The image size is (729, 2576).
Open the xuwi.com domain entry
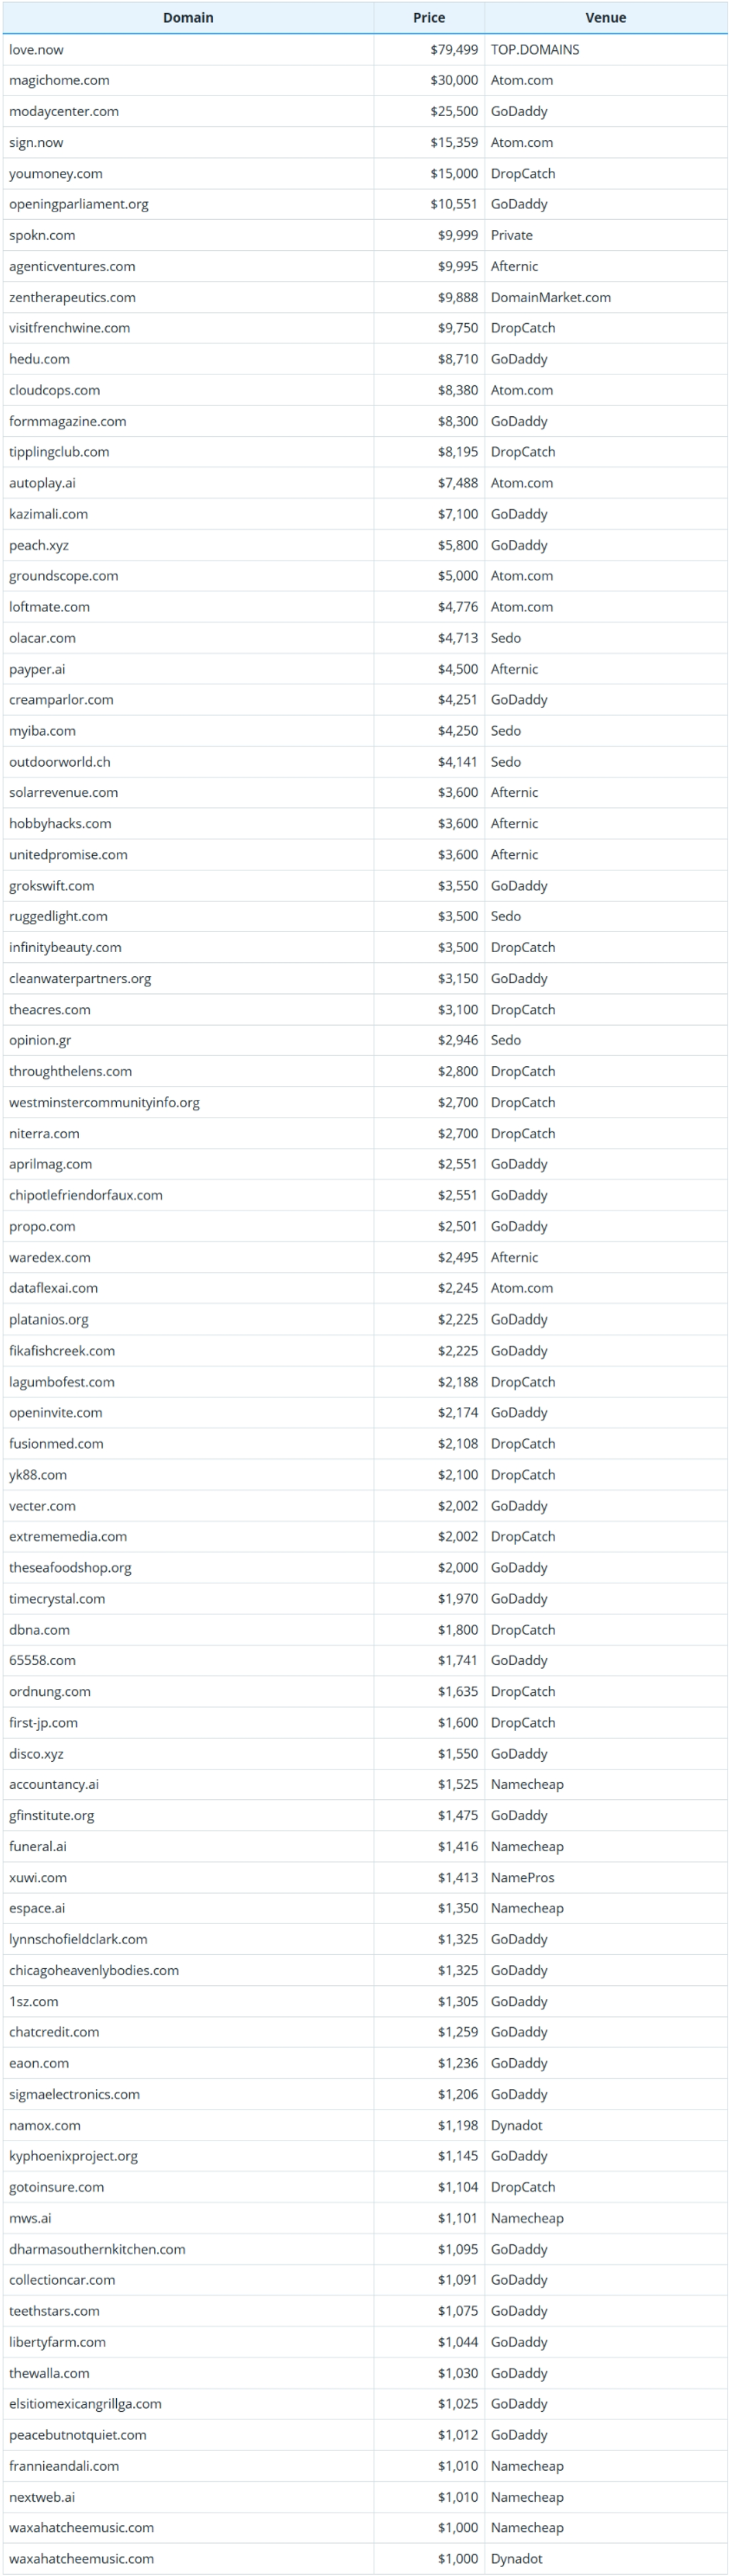pos(38,1878)
